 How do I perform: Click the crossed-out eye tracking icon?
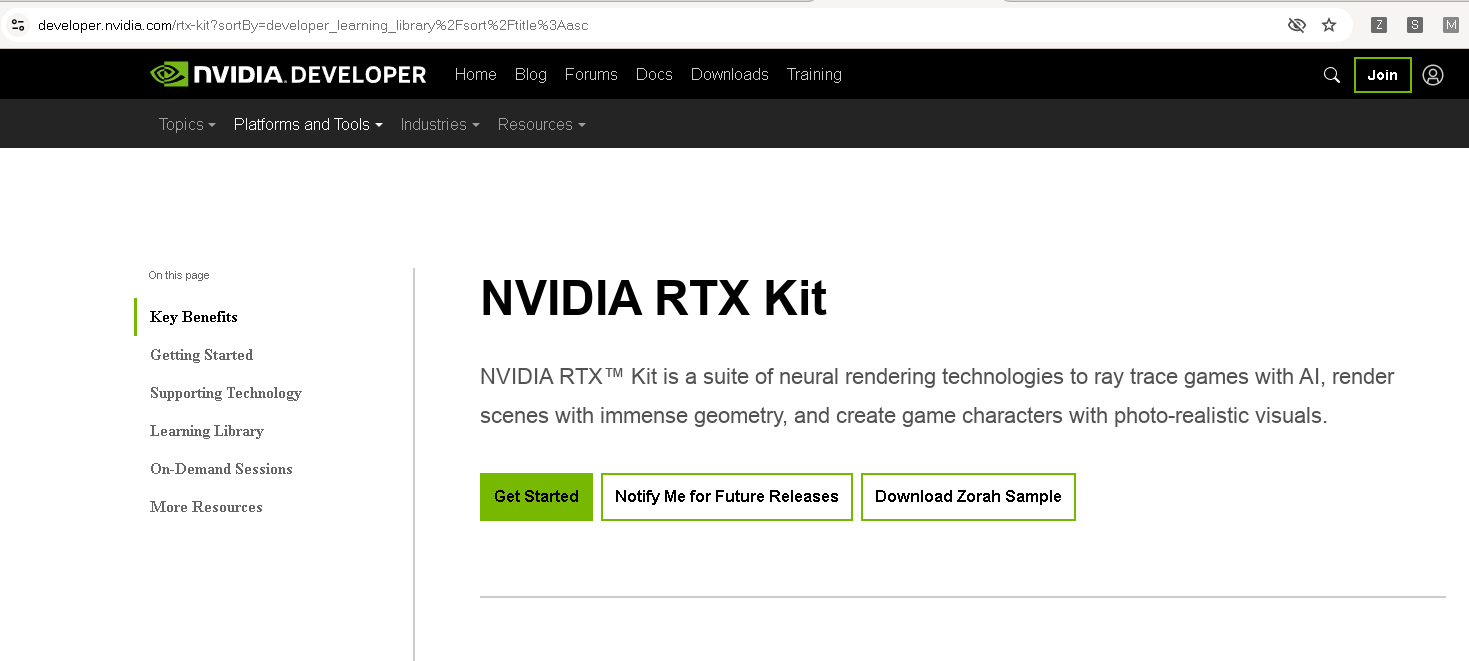point(1296,25)
